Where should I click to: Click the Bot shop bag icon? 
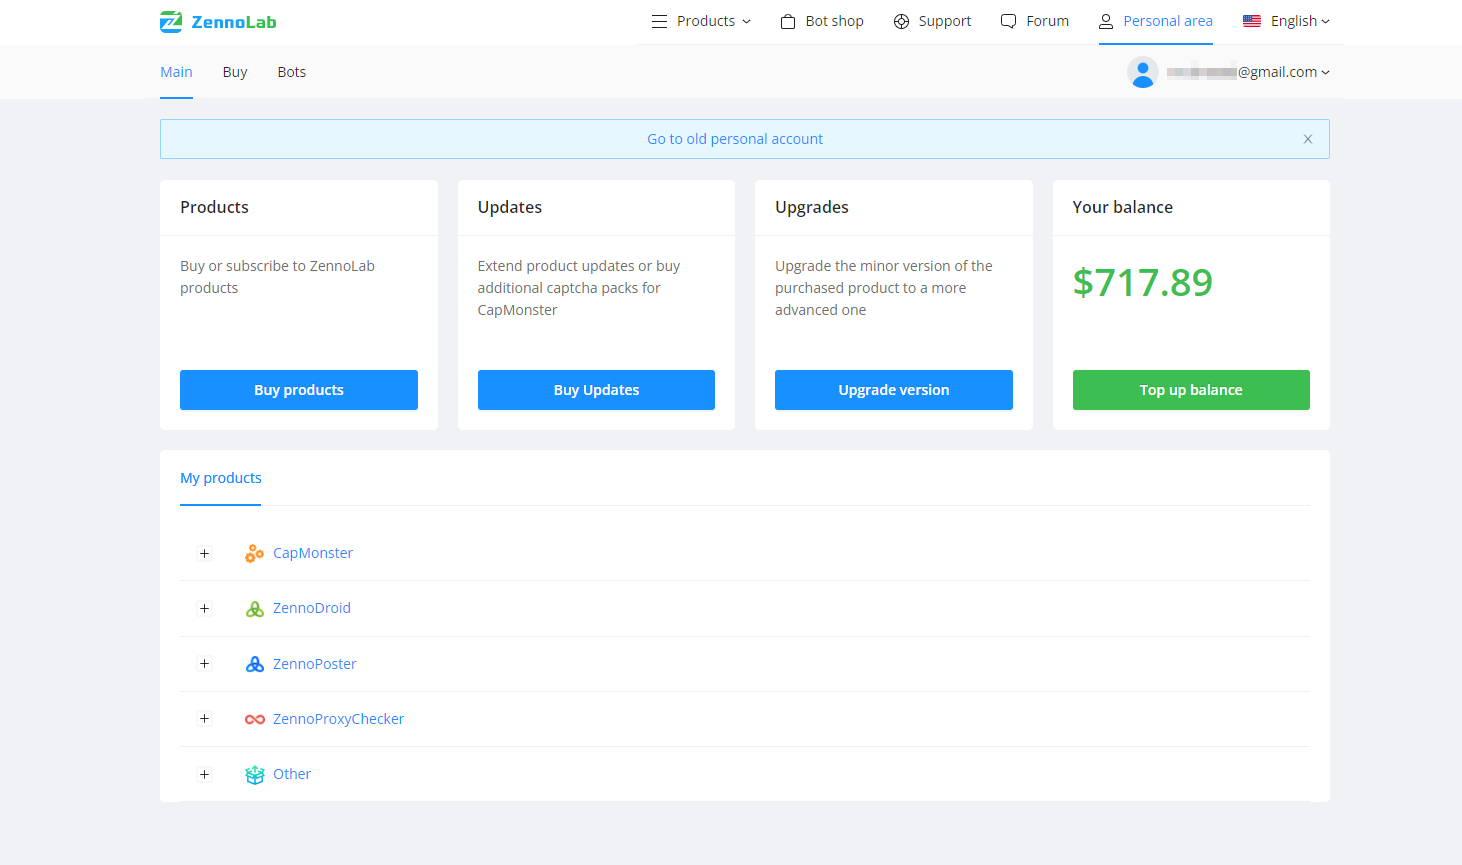pos(788,21)
